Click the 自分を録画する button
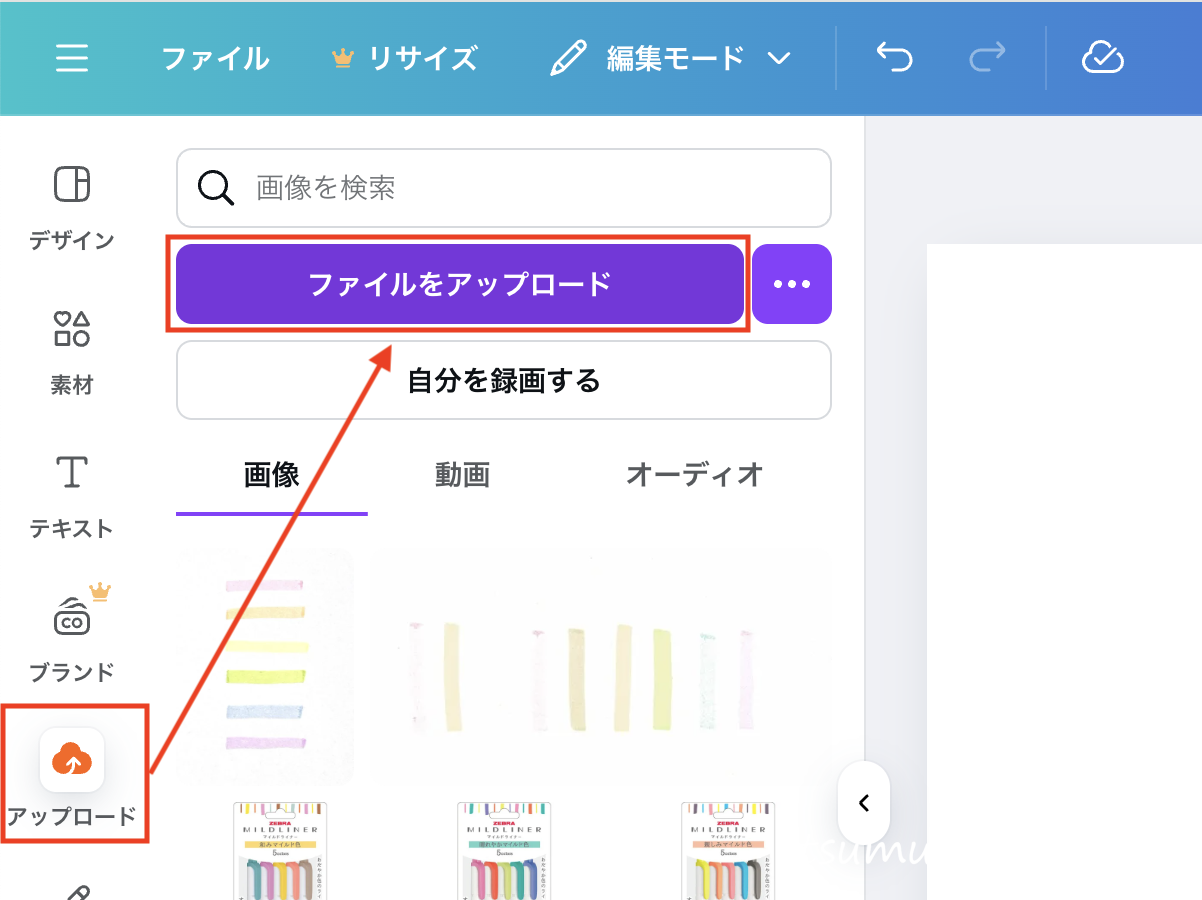 (504, 380)
